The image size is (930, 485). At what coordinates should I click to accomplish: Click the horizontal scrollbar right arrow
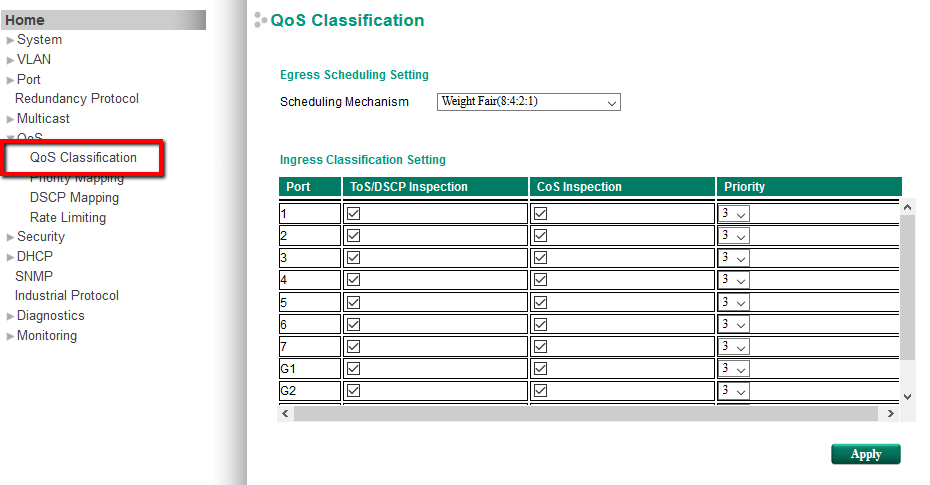pyautogui.click(x=890, y=413)
